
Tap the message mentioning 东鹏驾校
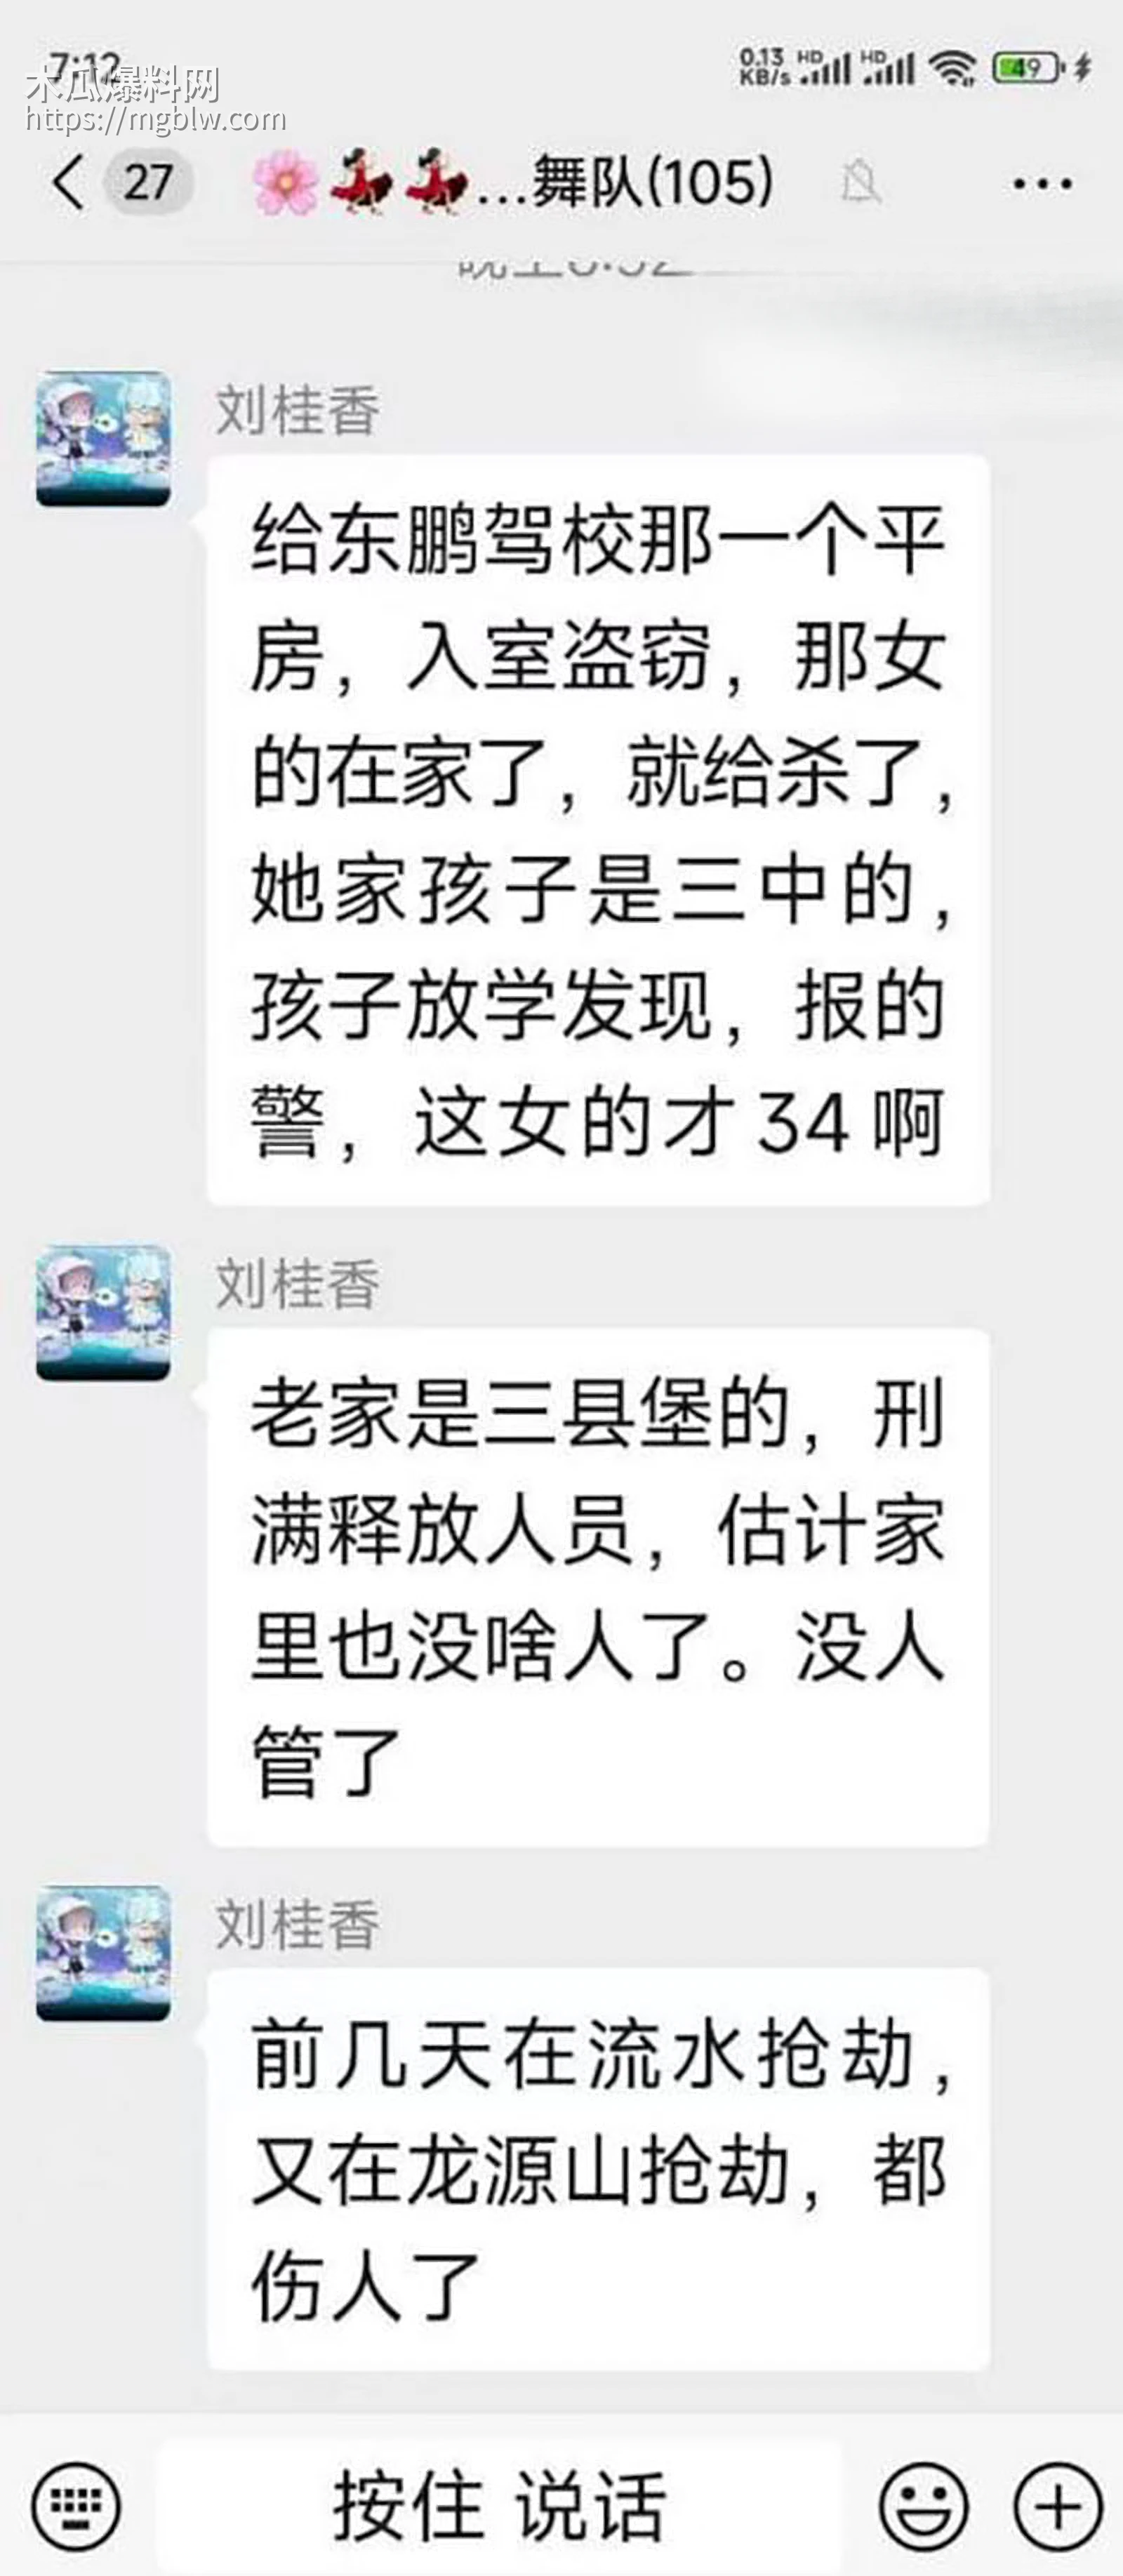[598, 830]
